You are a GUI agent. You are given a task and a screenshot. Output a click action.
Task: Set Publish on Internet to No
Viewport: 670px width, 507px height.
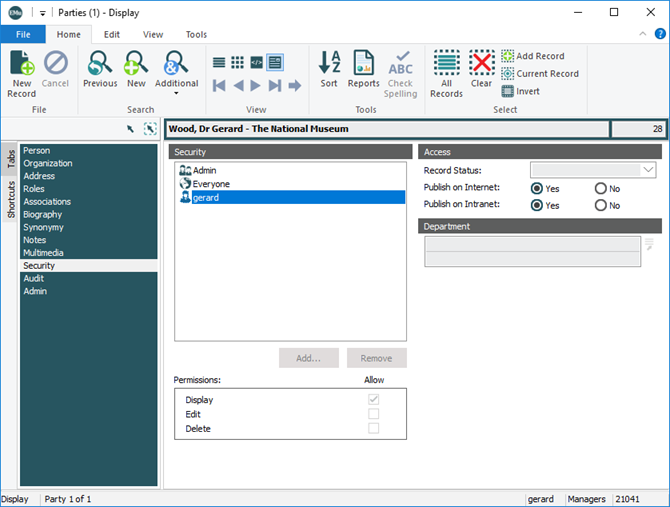600,188
